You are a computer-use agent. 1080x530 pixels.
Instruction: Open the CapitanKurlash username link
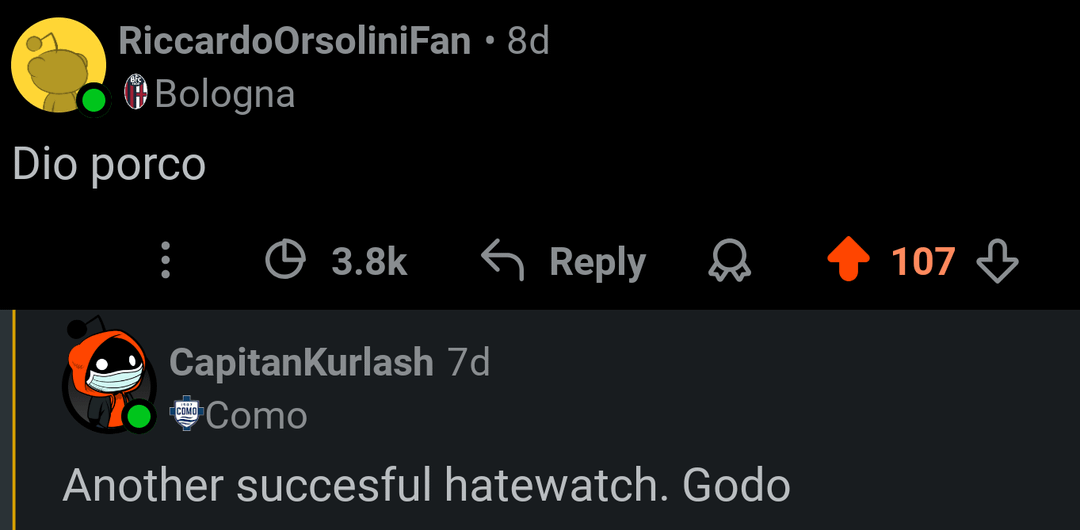[x=301, y=362]
